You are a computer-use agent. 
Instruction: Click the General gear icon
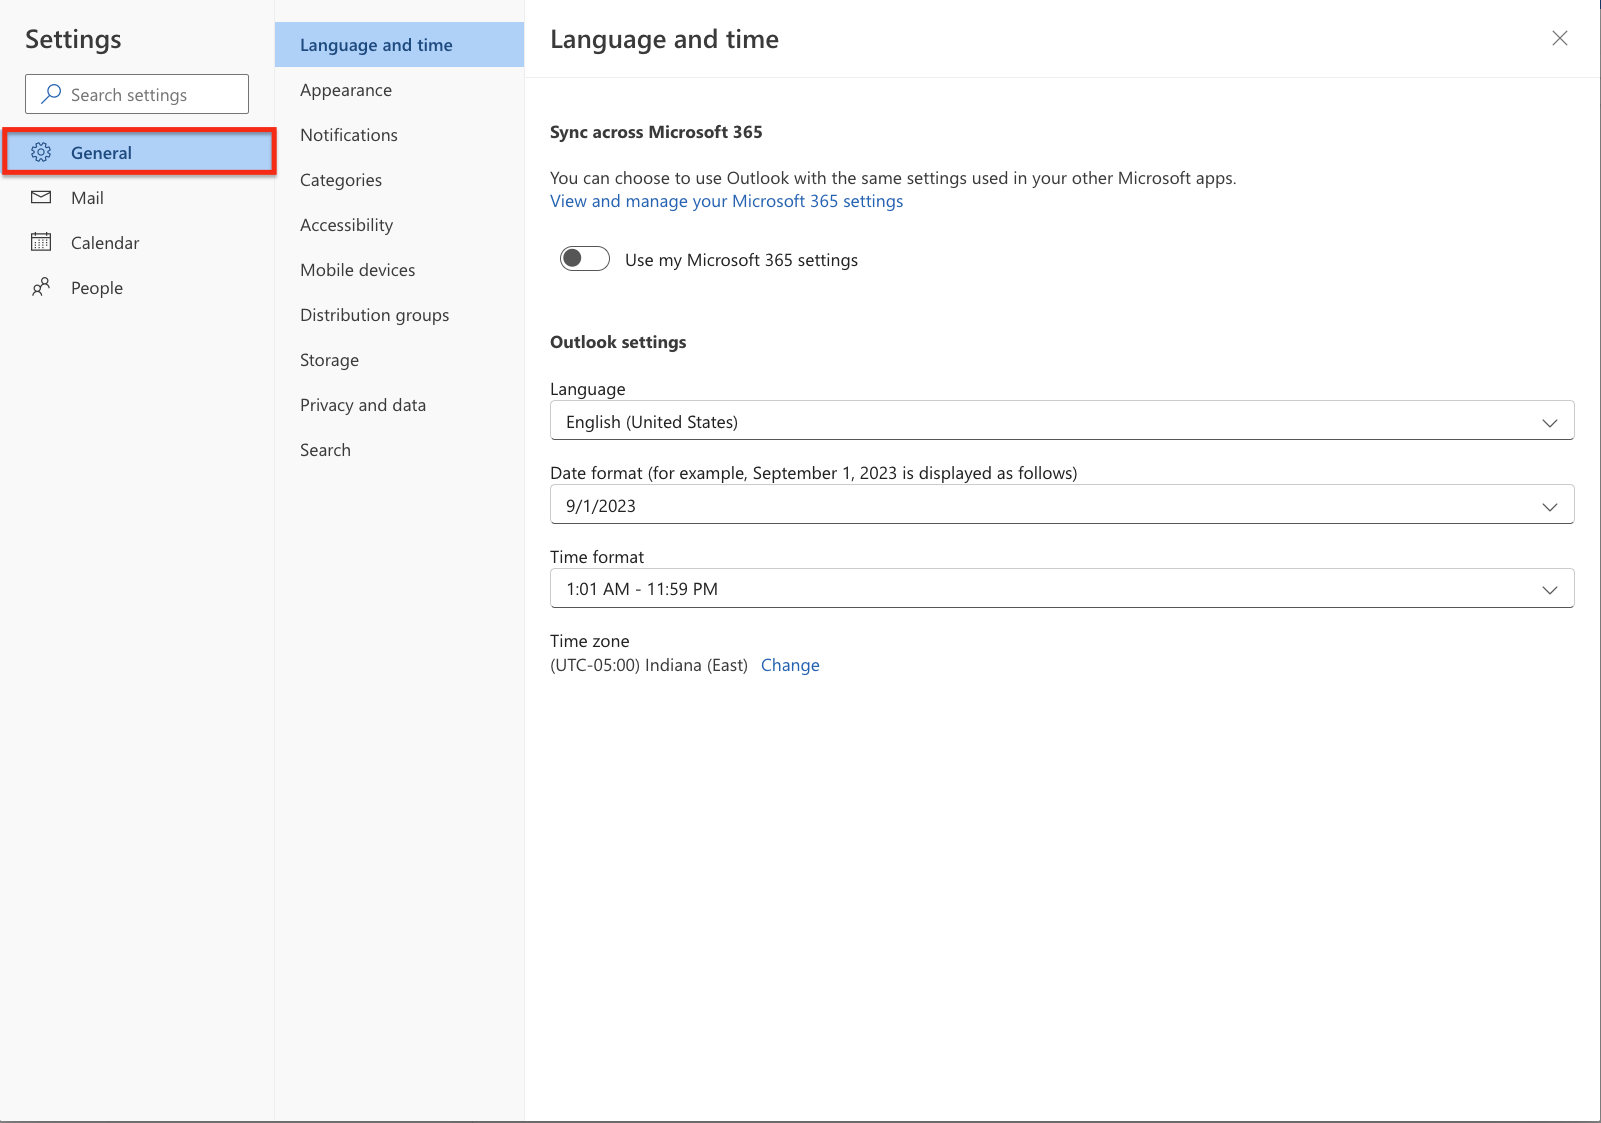41,152
